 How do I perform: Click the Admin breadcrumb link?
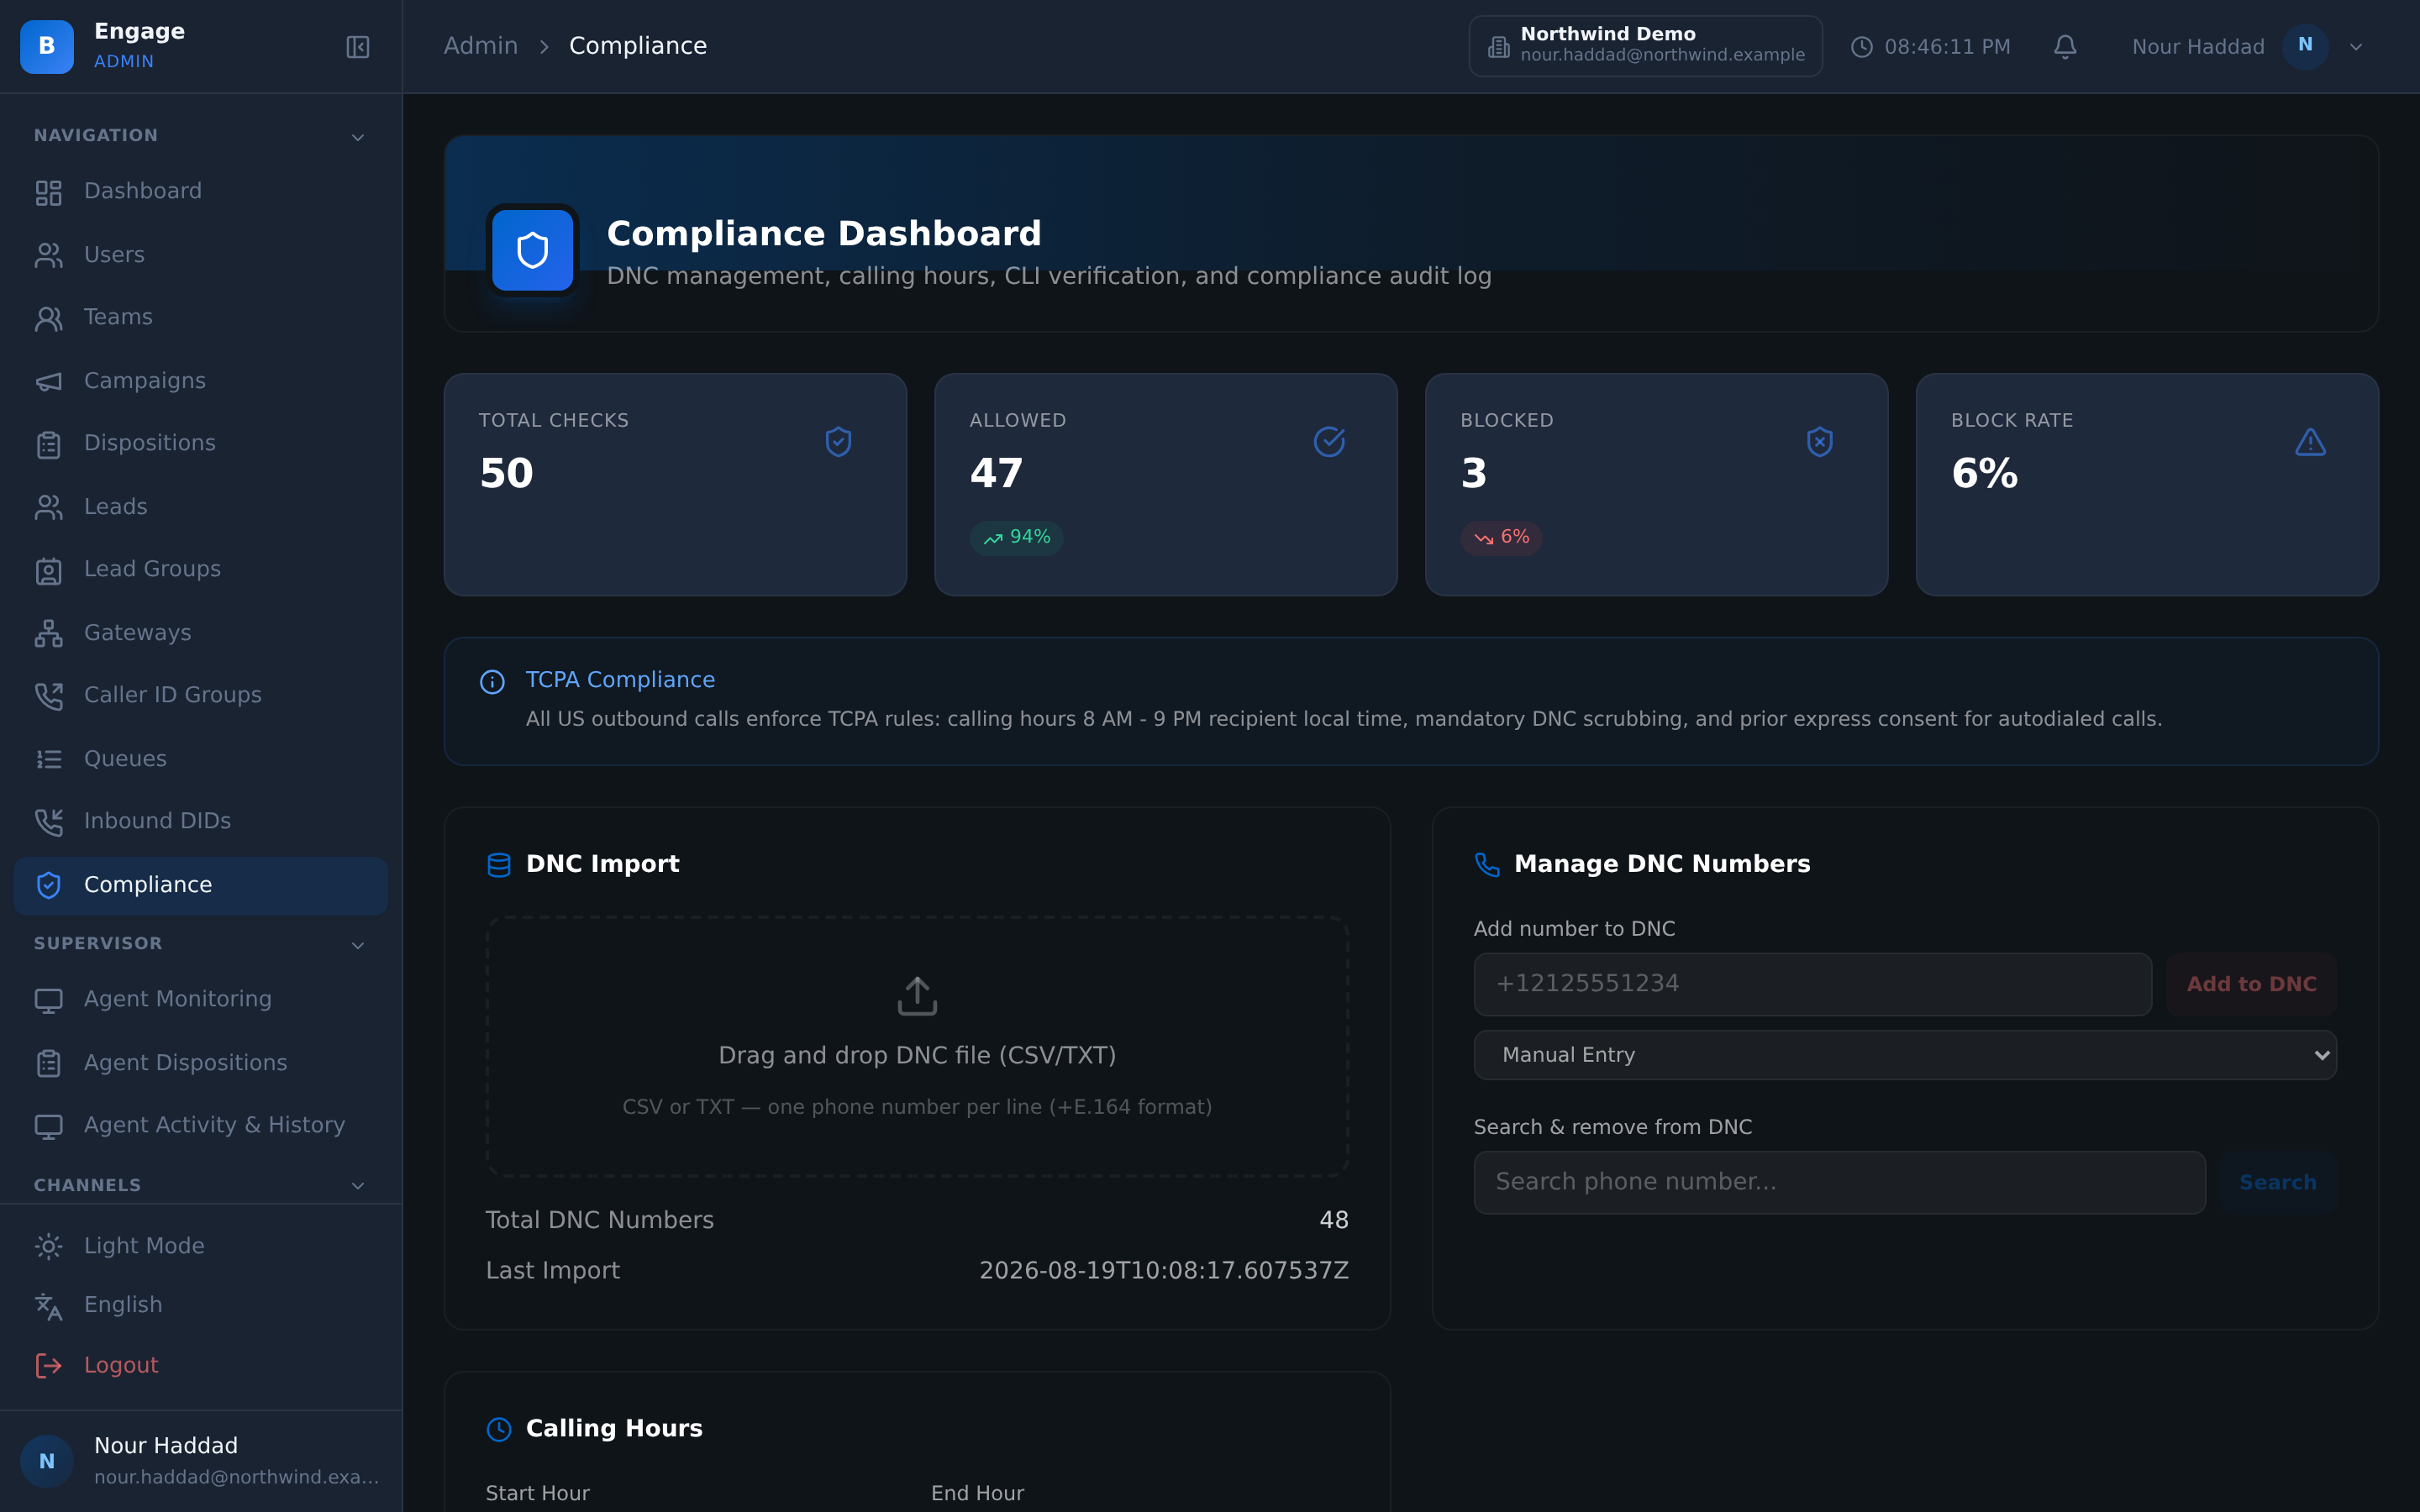pyautogui.click(x=480, y=46)
